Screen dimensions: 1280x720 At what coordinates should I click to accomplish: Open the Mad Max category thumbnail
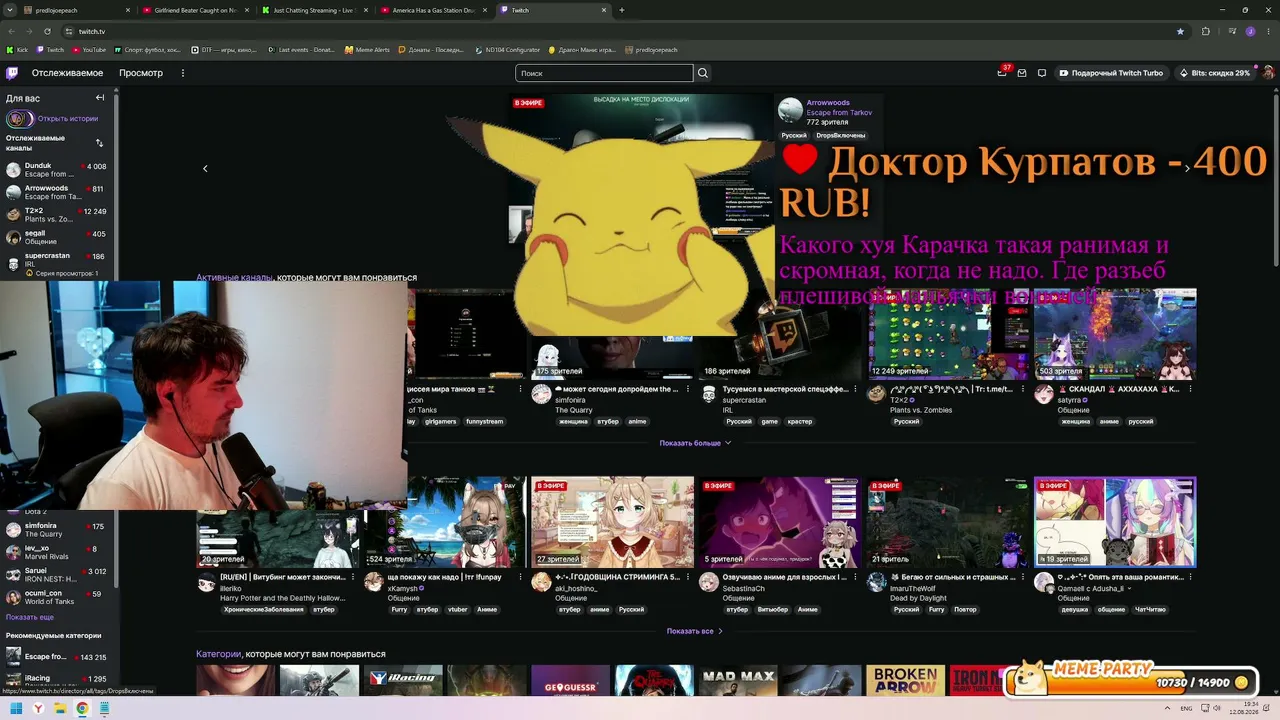[x=738, y=680]
